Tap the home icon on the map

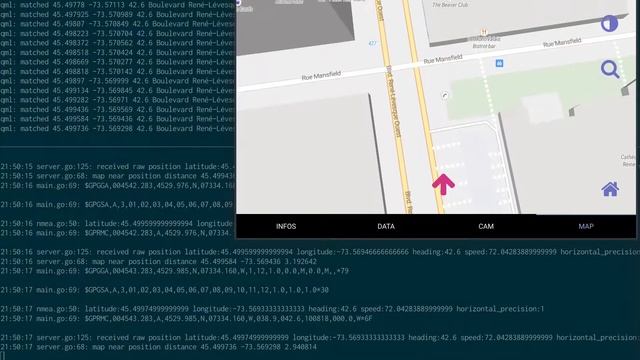pos(610,189)
